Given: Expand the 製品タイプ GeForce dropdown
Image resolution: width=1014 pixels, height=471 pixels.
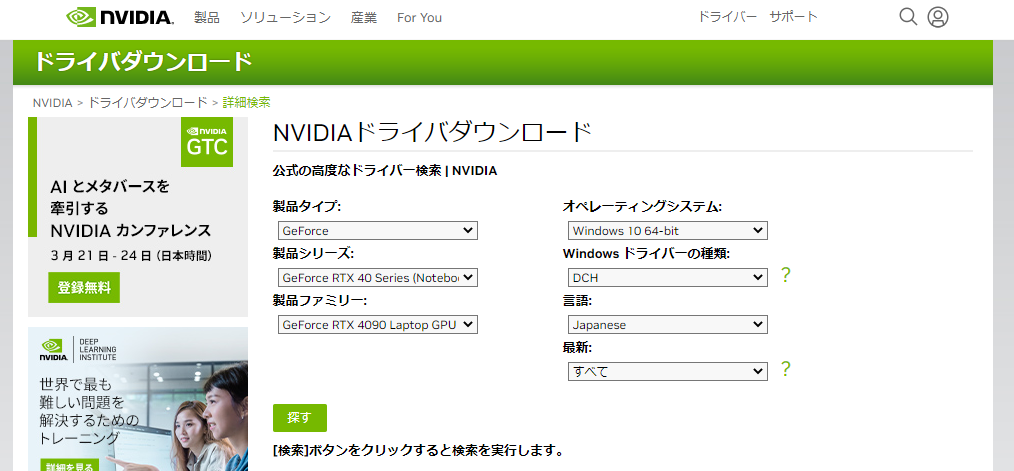Looking at the screenshot, I should (x=378, y=230).
